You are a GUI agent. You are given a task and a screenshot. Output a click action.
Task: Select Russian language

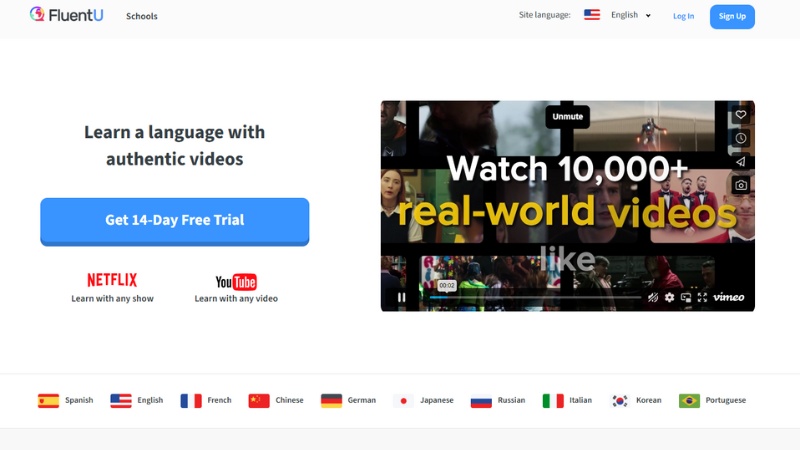(x=511, y=401)
